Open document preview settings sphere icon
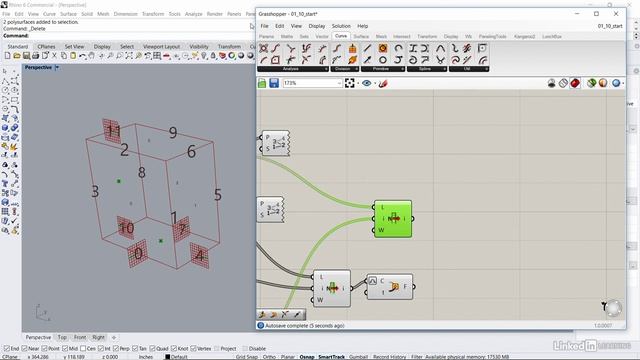The width and height of the screenshot is (640, 360). 603,83
